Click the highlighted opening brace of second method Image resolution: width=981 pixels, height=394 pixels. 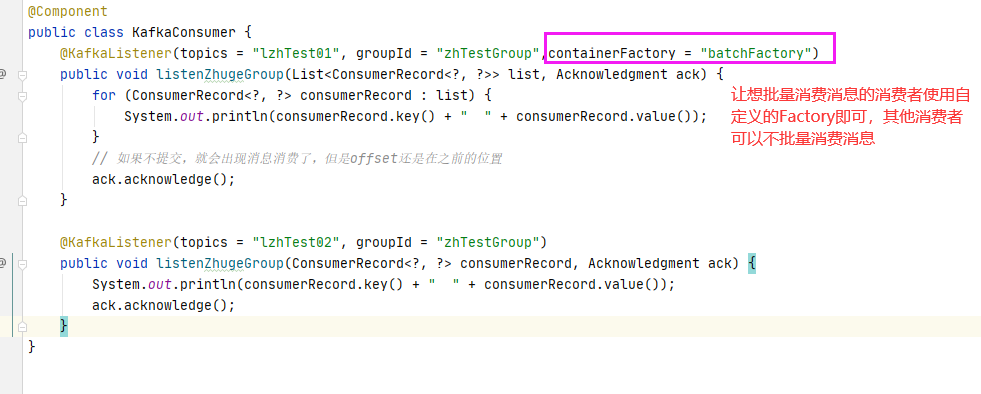[751, 263]
